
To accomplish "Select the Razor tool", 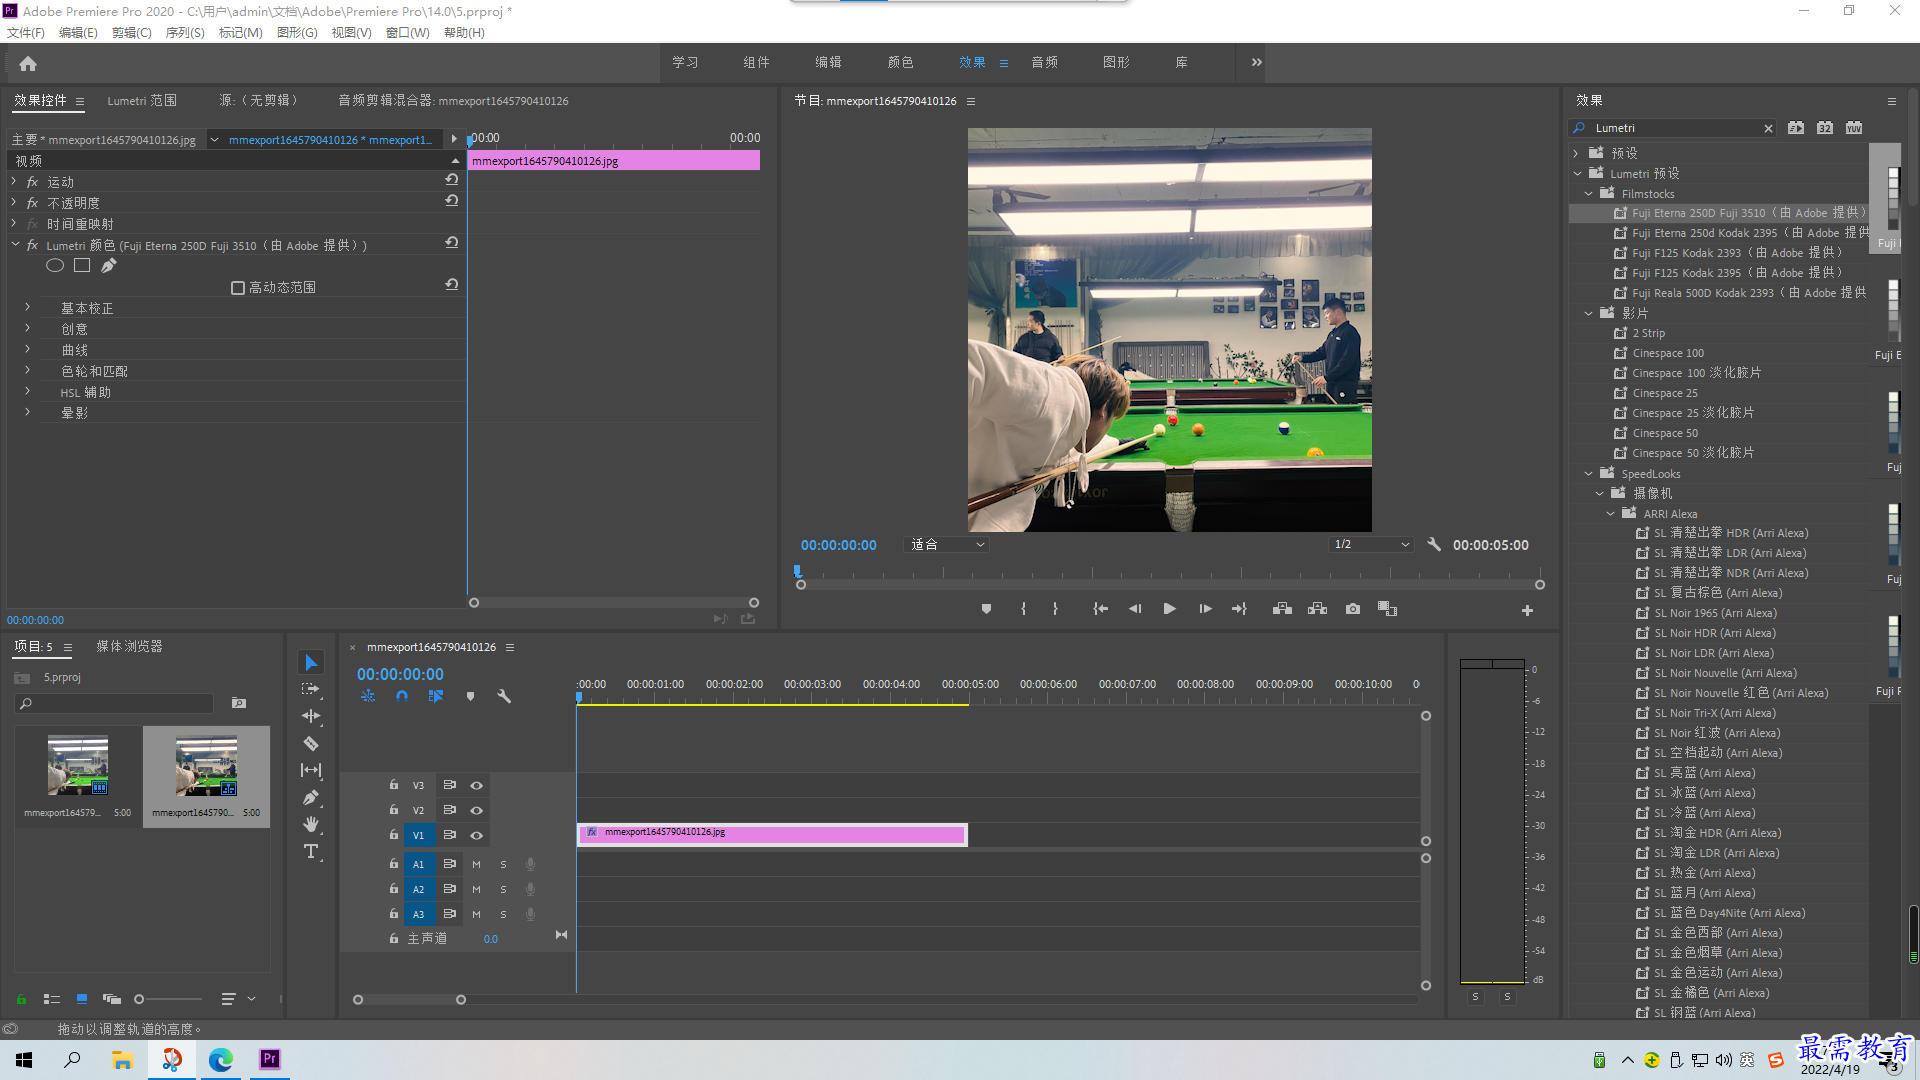I will (x=311, y=743).
